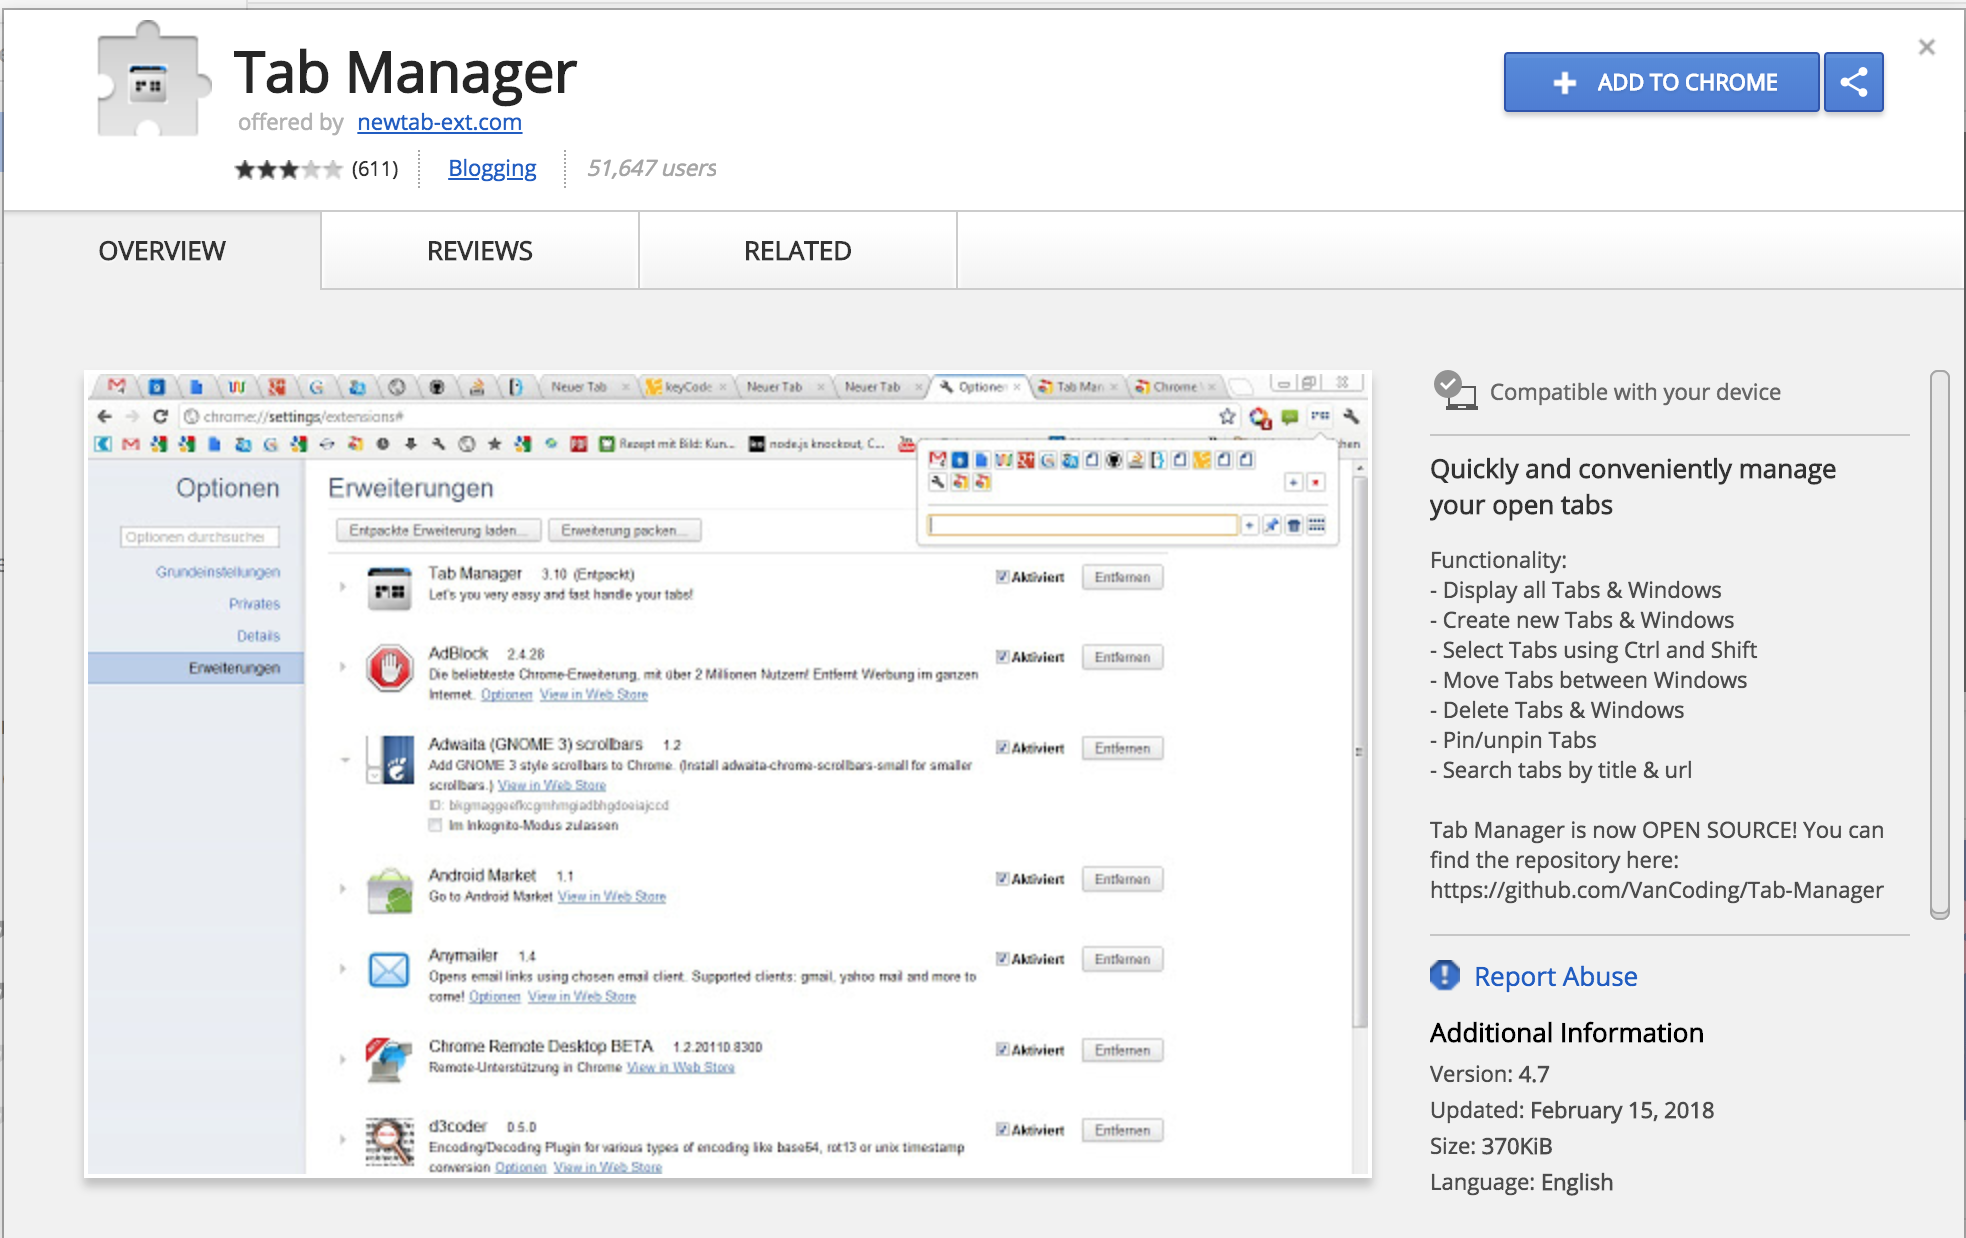The height and width of the screenshot is (1238, 1966).
Task: Click the d3coder magnifier icon in screenshot
Action: pyautogui.click(x=389, y=1140)
